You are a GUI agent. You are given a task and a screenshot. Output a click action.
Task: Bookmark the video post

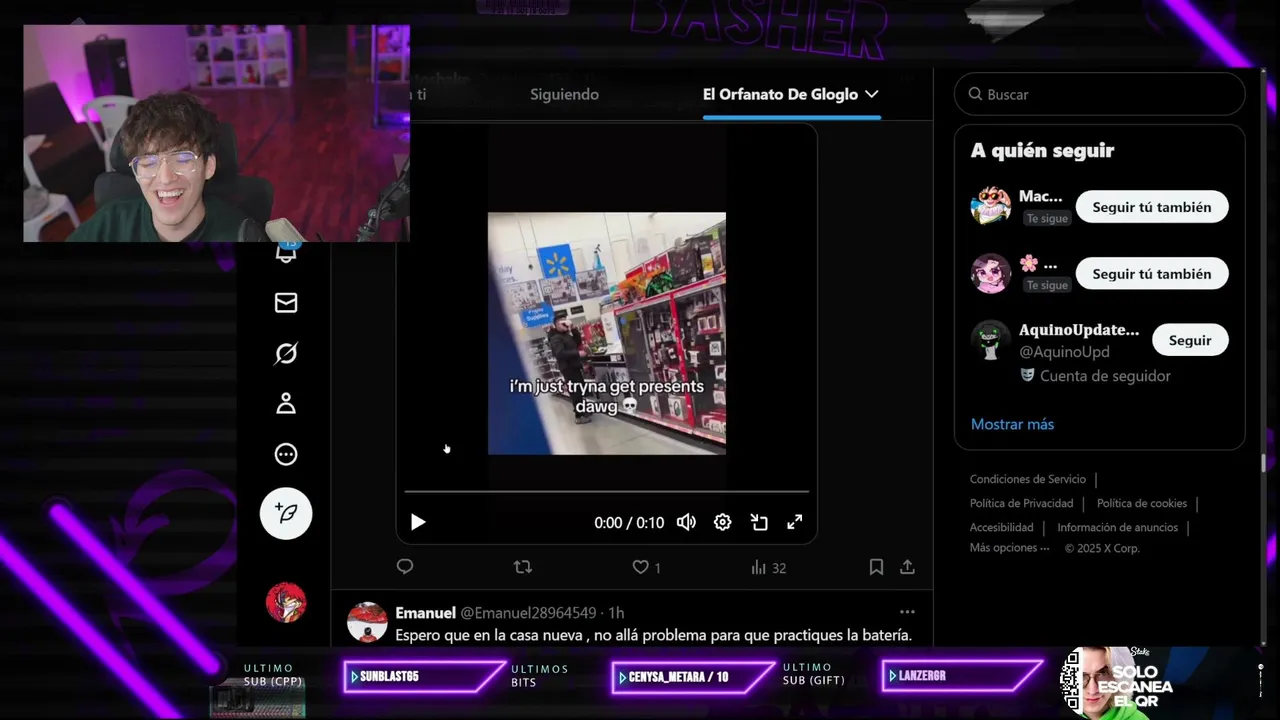876,567
